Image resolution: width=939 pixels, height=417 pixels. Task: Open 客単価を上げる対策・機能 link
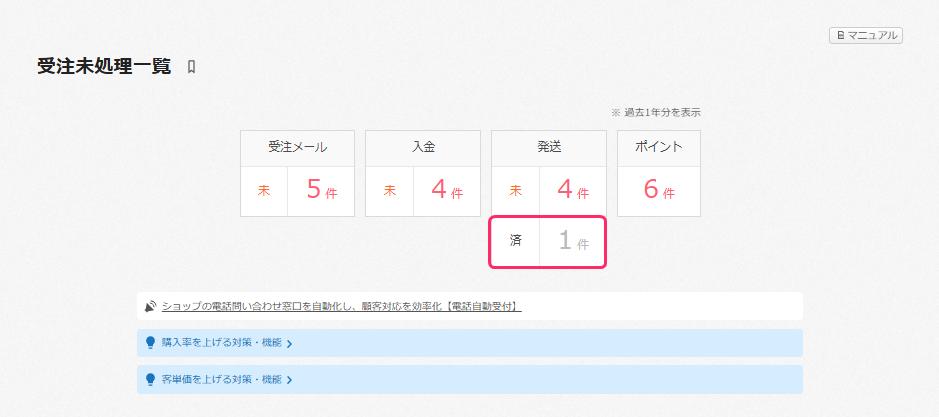[x=221, y=379]
